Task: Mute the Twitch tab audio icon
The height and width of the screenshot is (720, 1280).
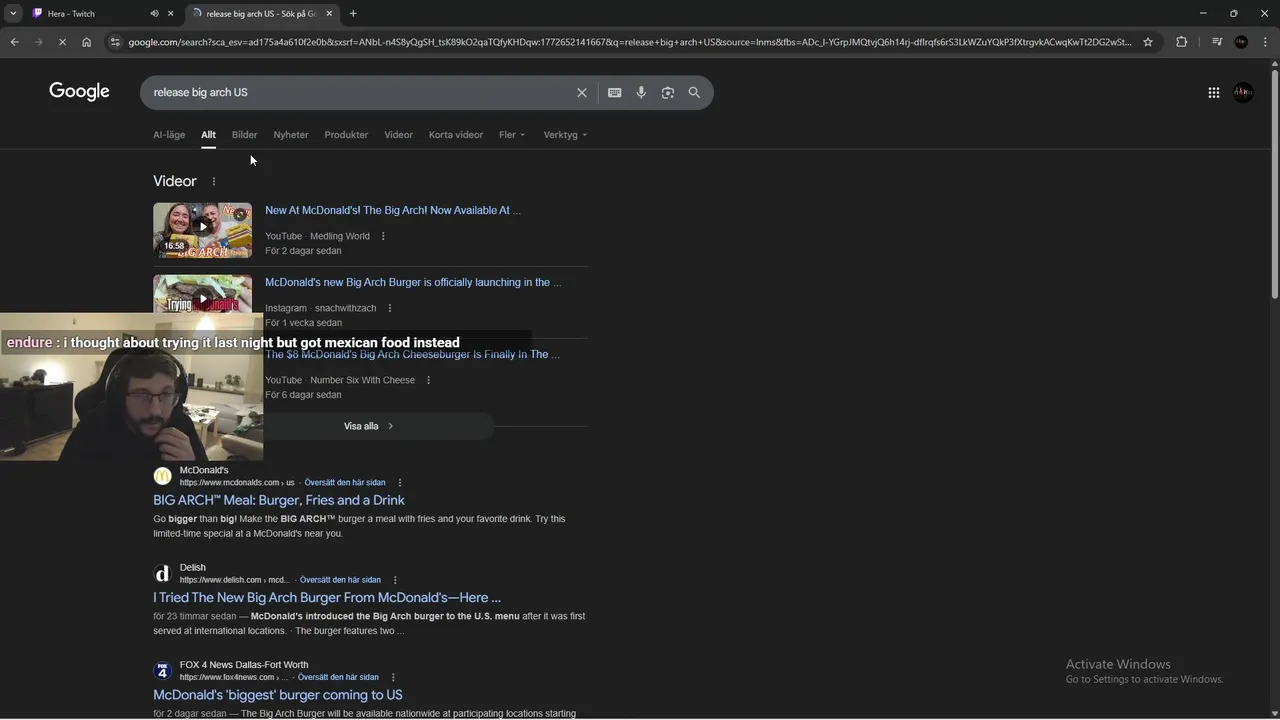Action: pos(154,13)
